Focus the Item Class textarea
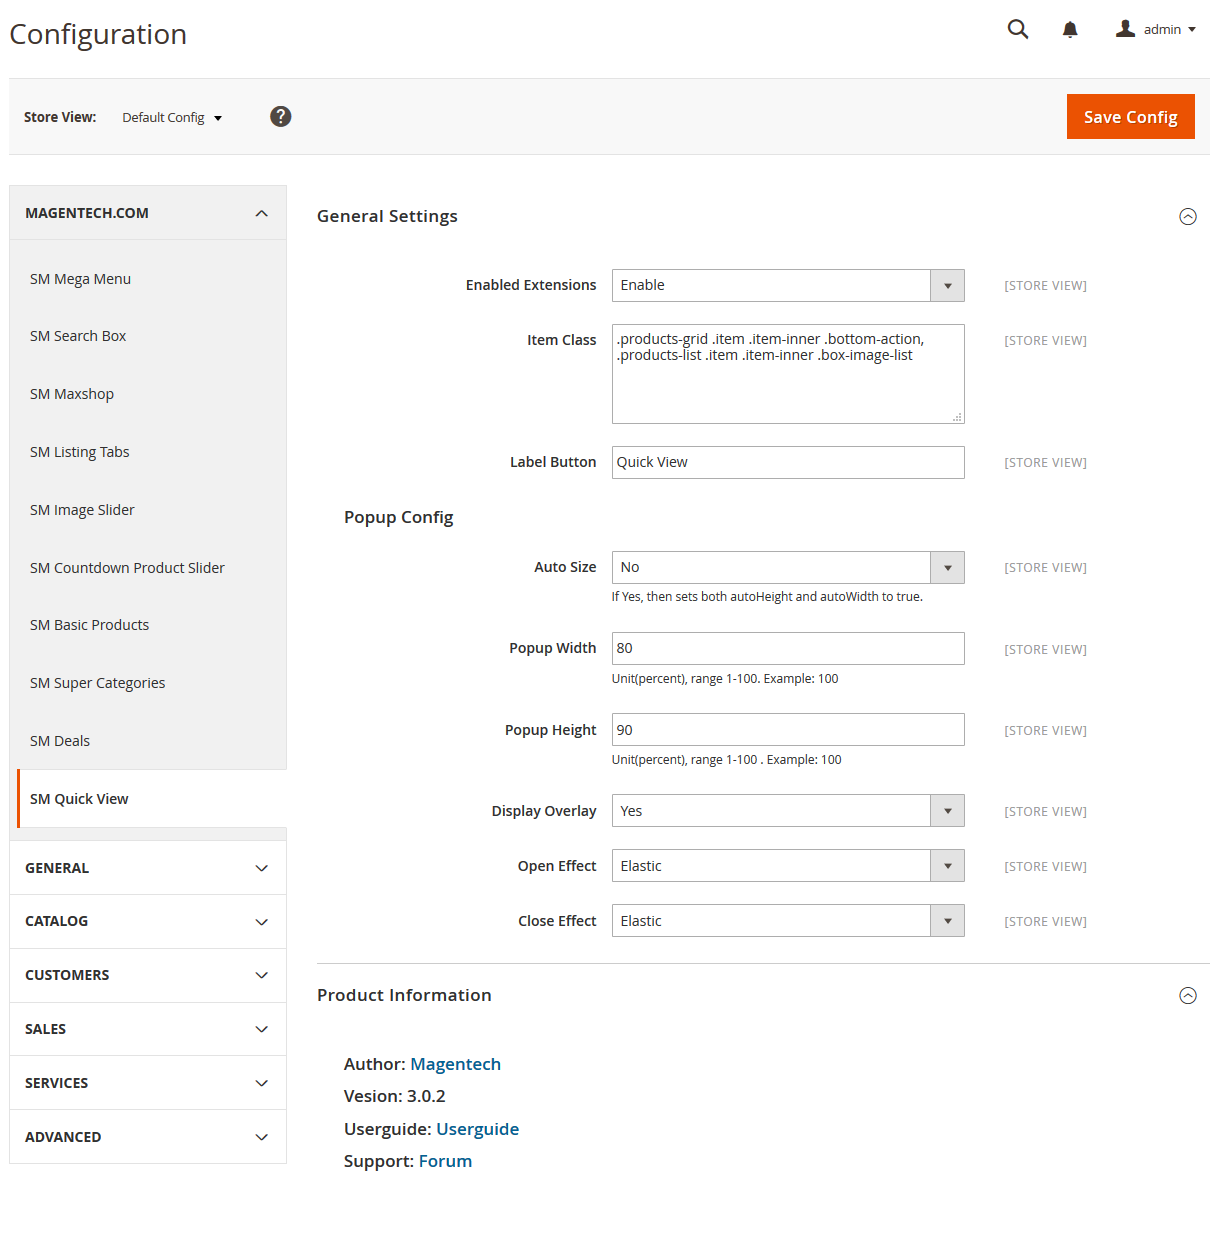 coord(788,374)
